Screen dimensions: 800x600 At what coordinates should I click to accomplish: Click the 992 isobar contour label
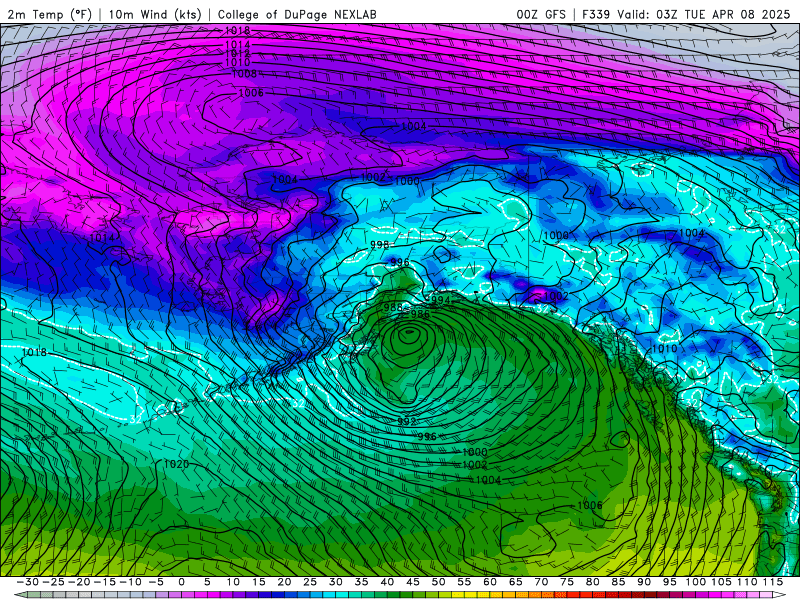point(407,421)
